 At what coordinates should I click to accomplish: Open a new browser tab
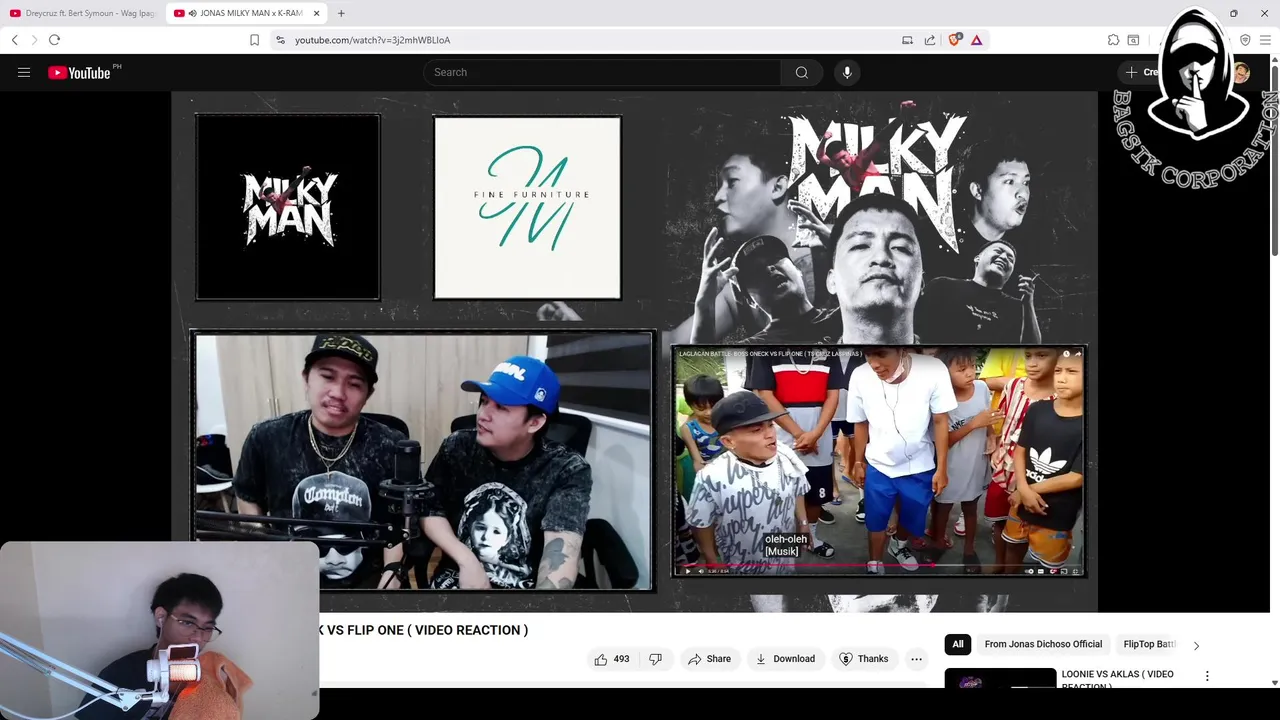click(x=341, y=13)
